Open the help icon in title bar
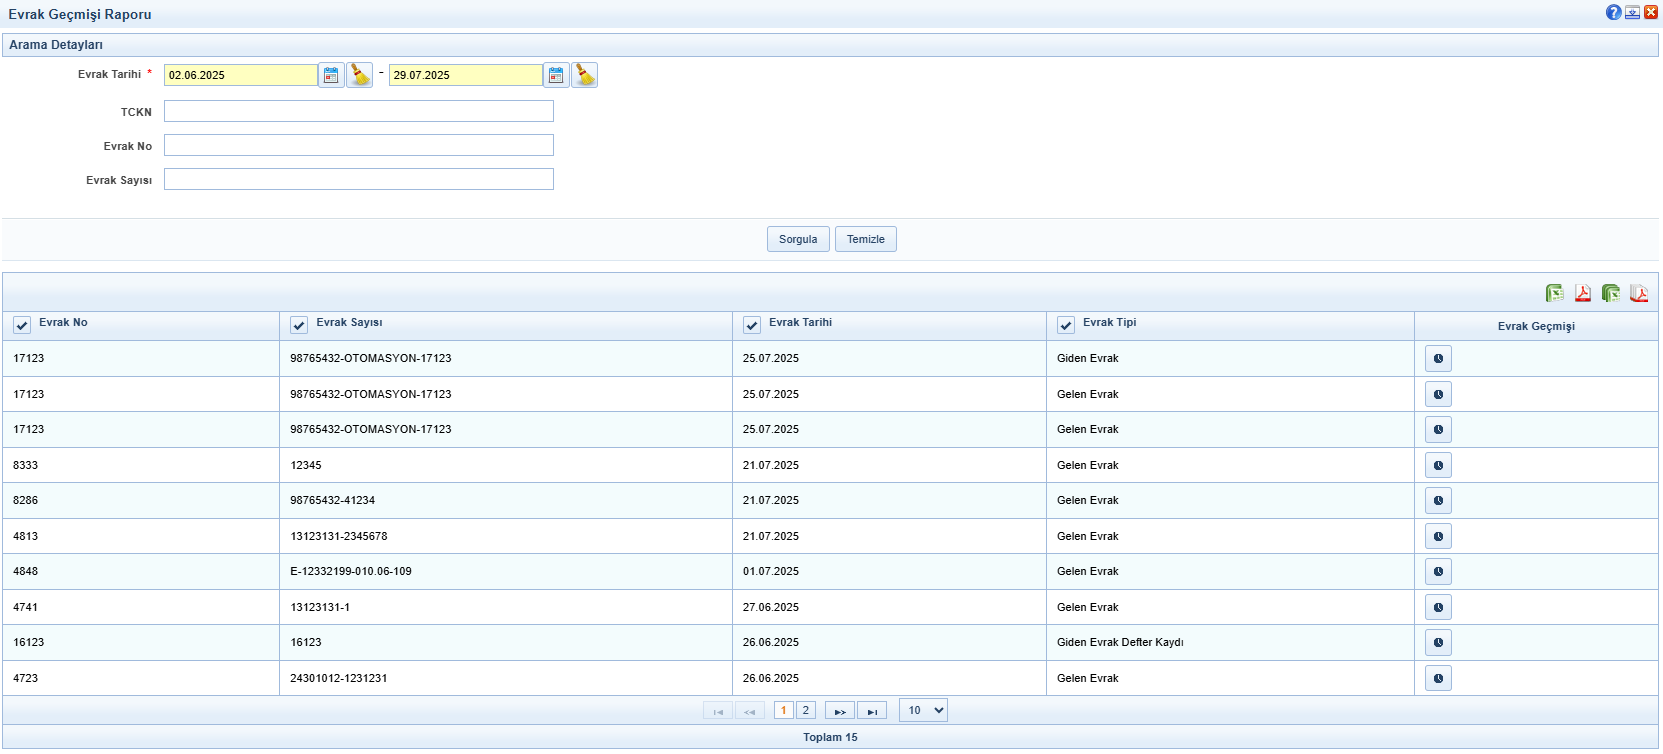The image size is (1663, 754). (1613, 13)
